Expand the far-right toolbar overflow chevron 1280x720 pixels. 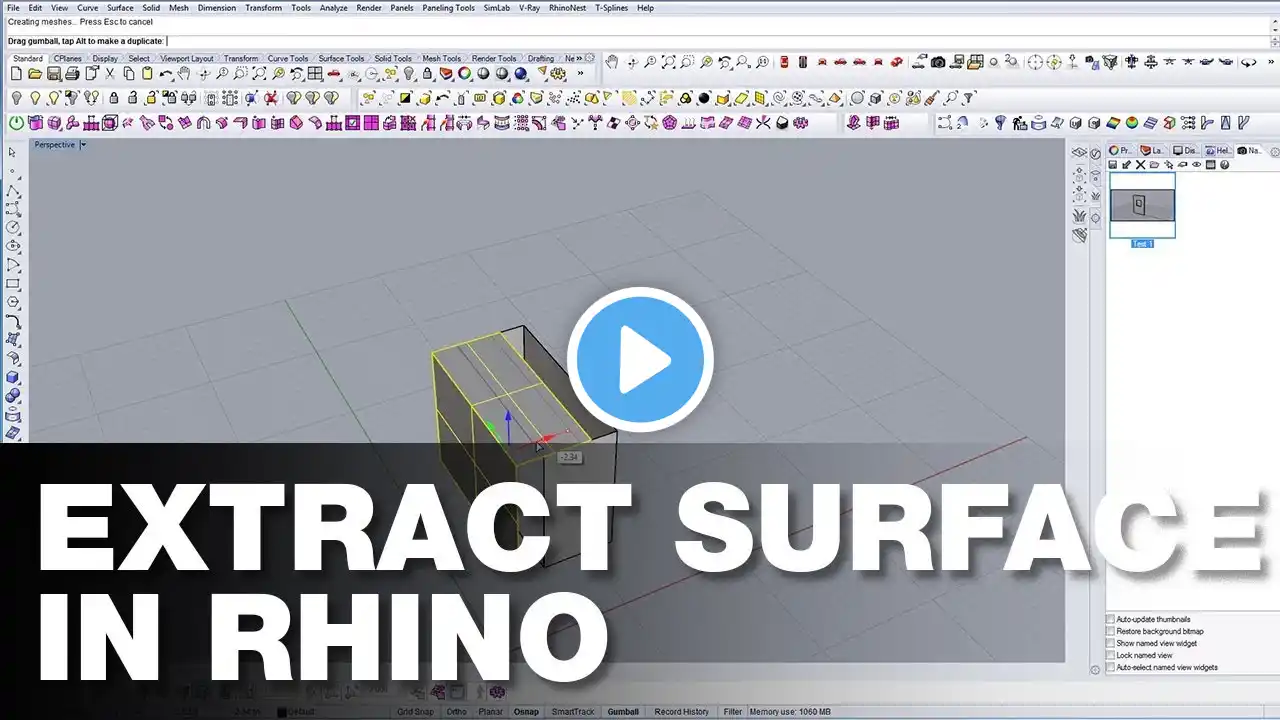pyautogui.click(x=1271, y=62)
